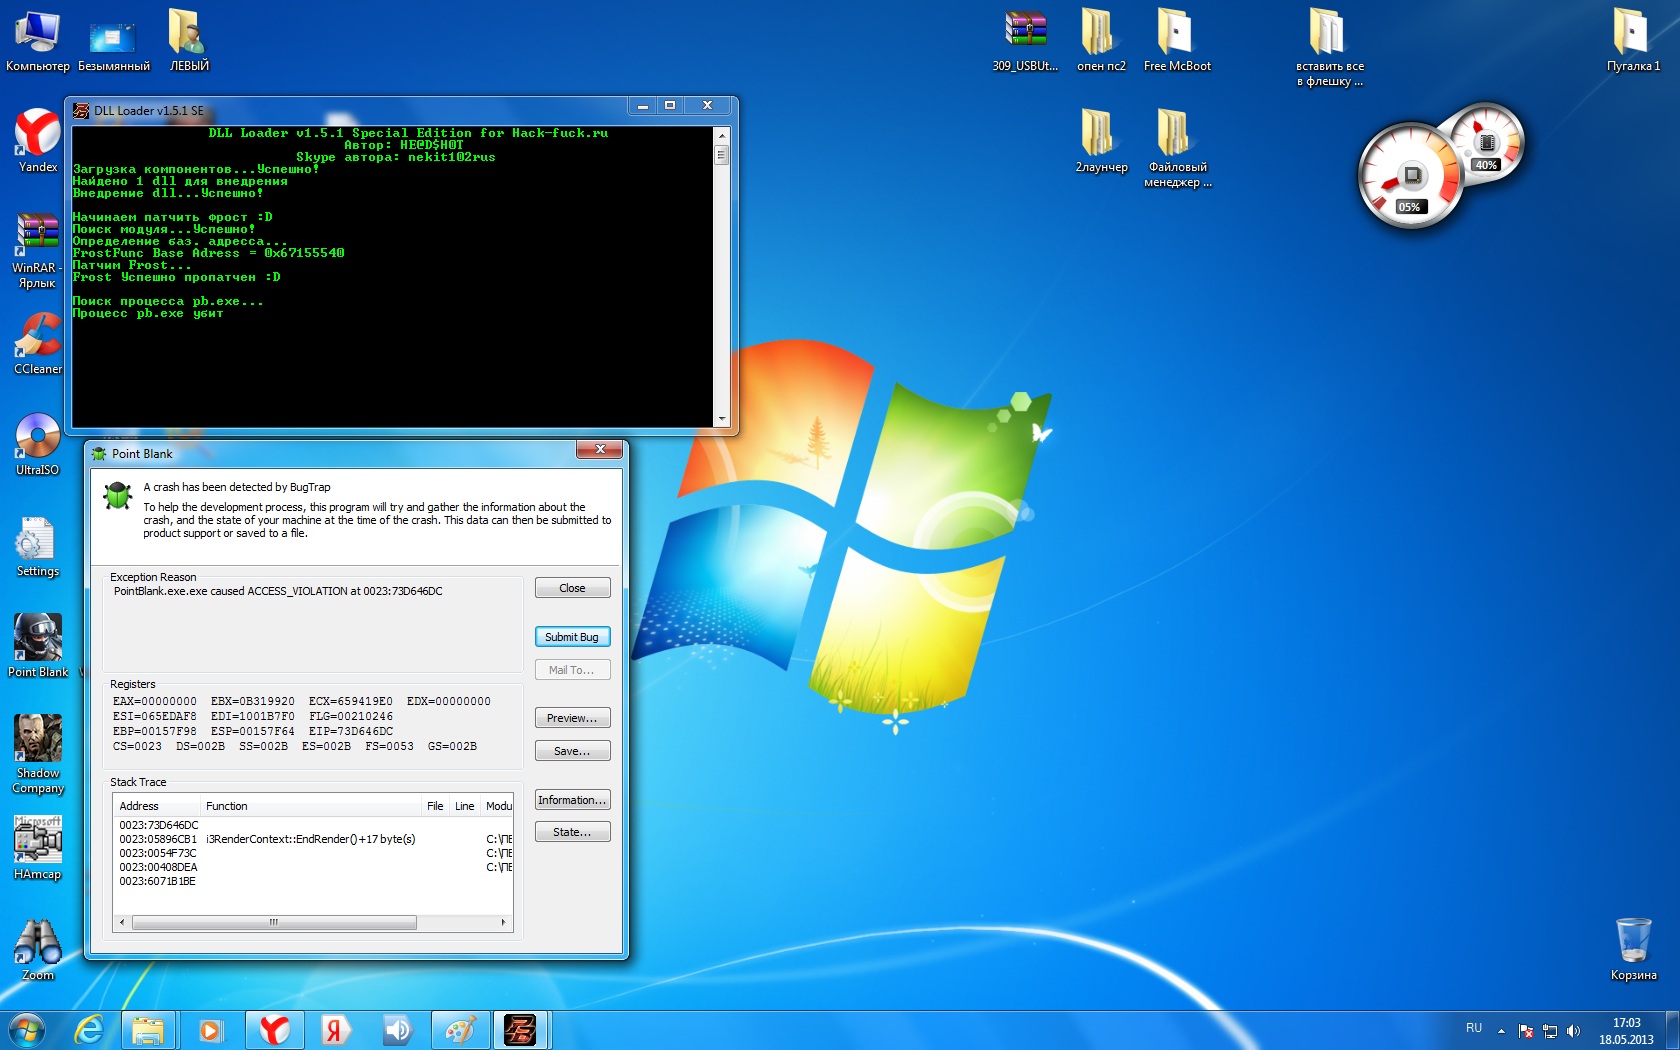Launch Internet Explorer from the taskbar

point(89,1029)
